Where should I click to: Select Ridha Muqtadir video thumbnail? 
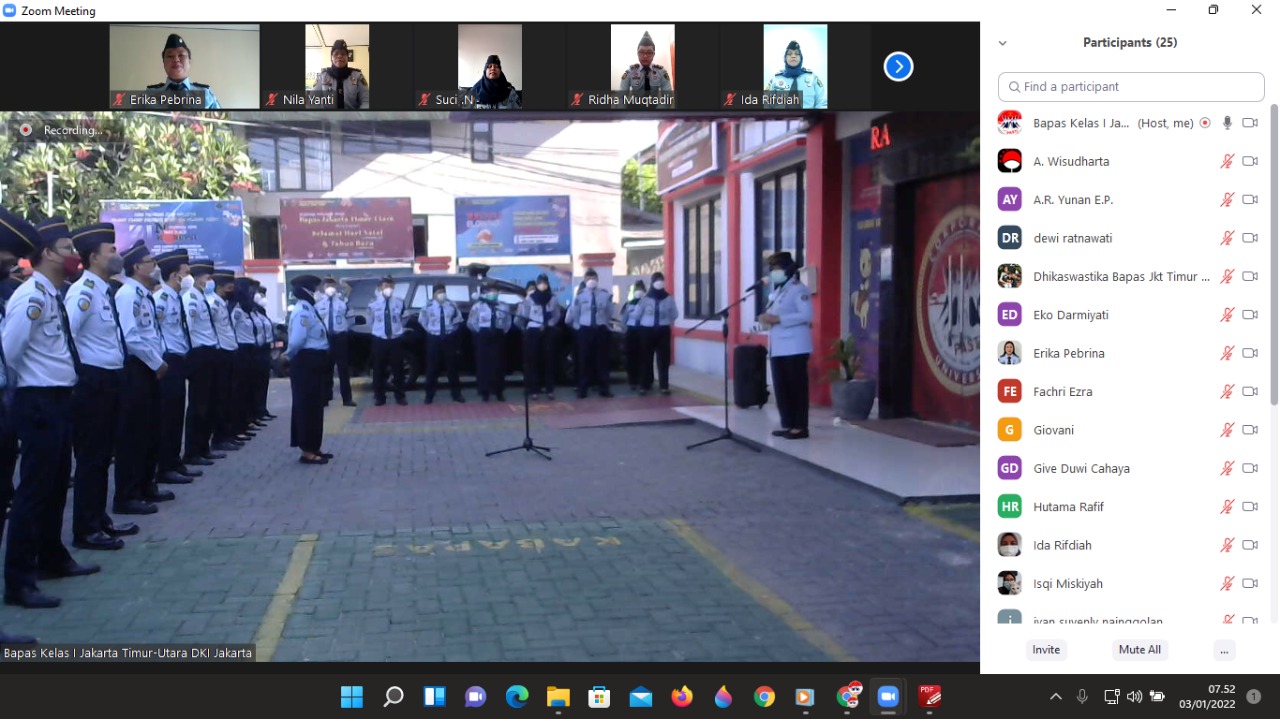click(643, 66)
